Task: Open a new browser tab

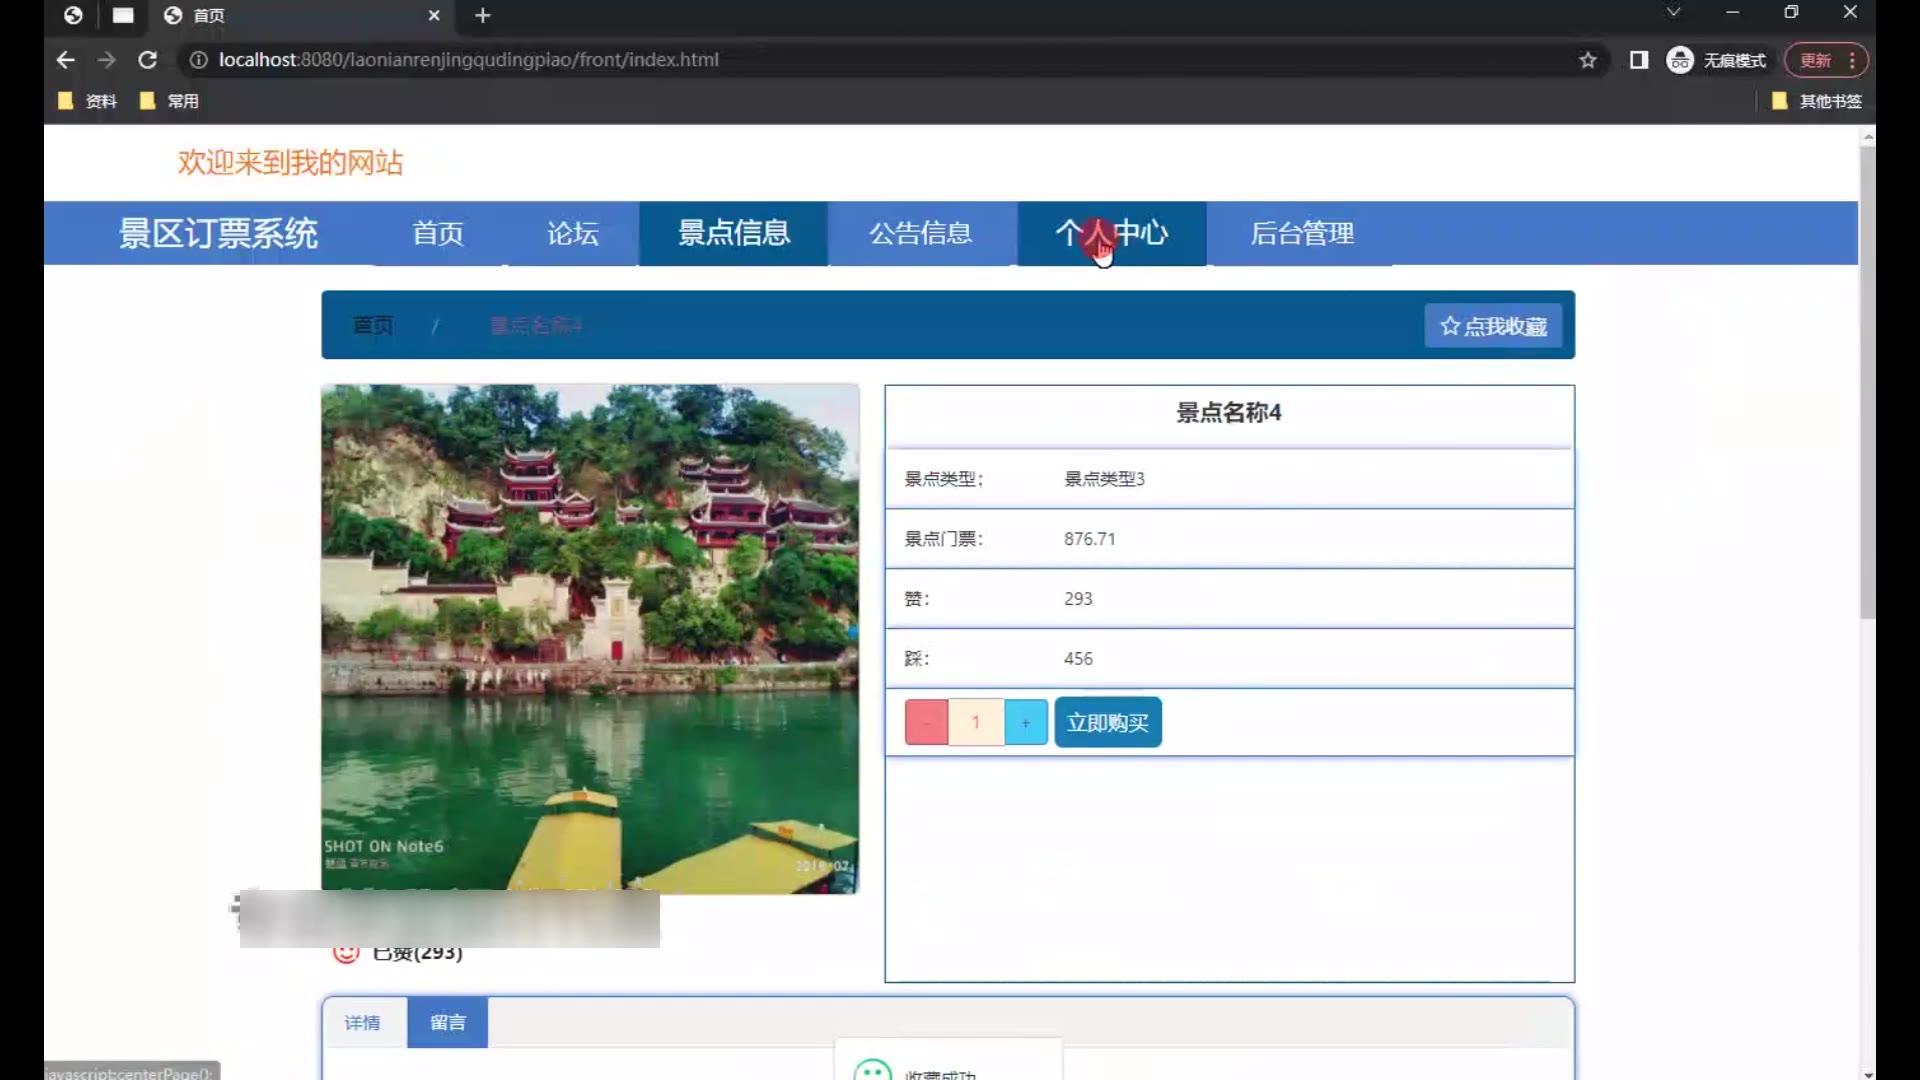Action: click(483, 15)
